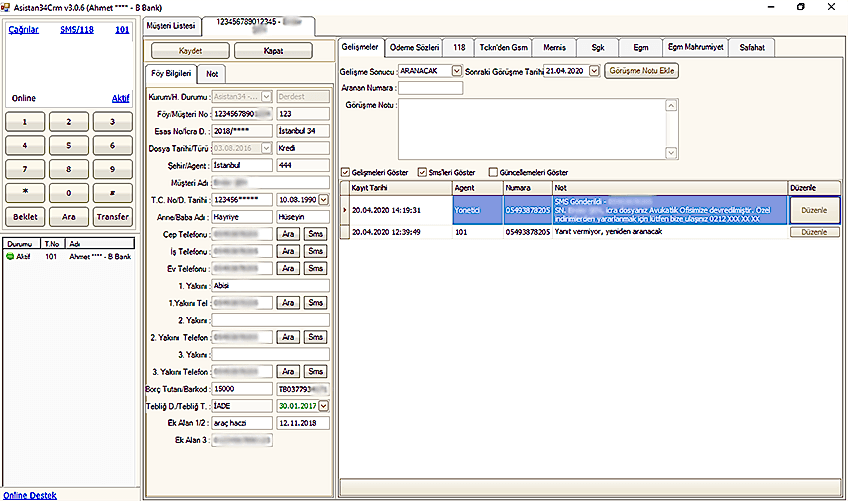This screenshot has height=501, width=848.
Task: Click Ara button next to Cep Telefonu
Action: point(288,233)
